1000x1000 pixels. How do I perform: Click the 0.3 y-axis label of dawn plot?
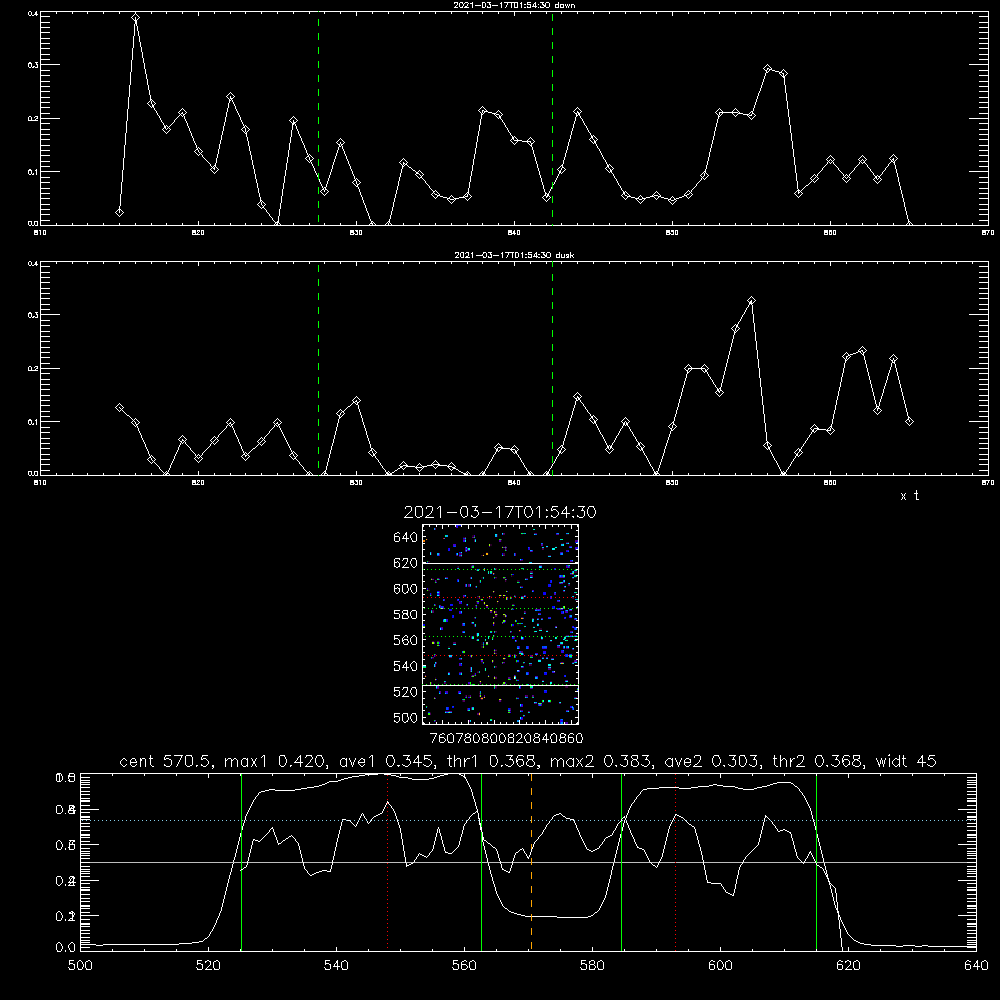[x=33, y=65]
